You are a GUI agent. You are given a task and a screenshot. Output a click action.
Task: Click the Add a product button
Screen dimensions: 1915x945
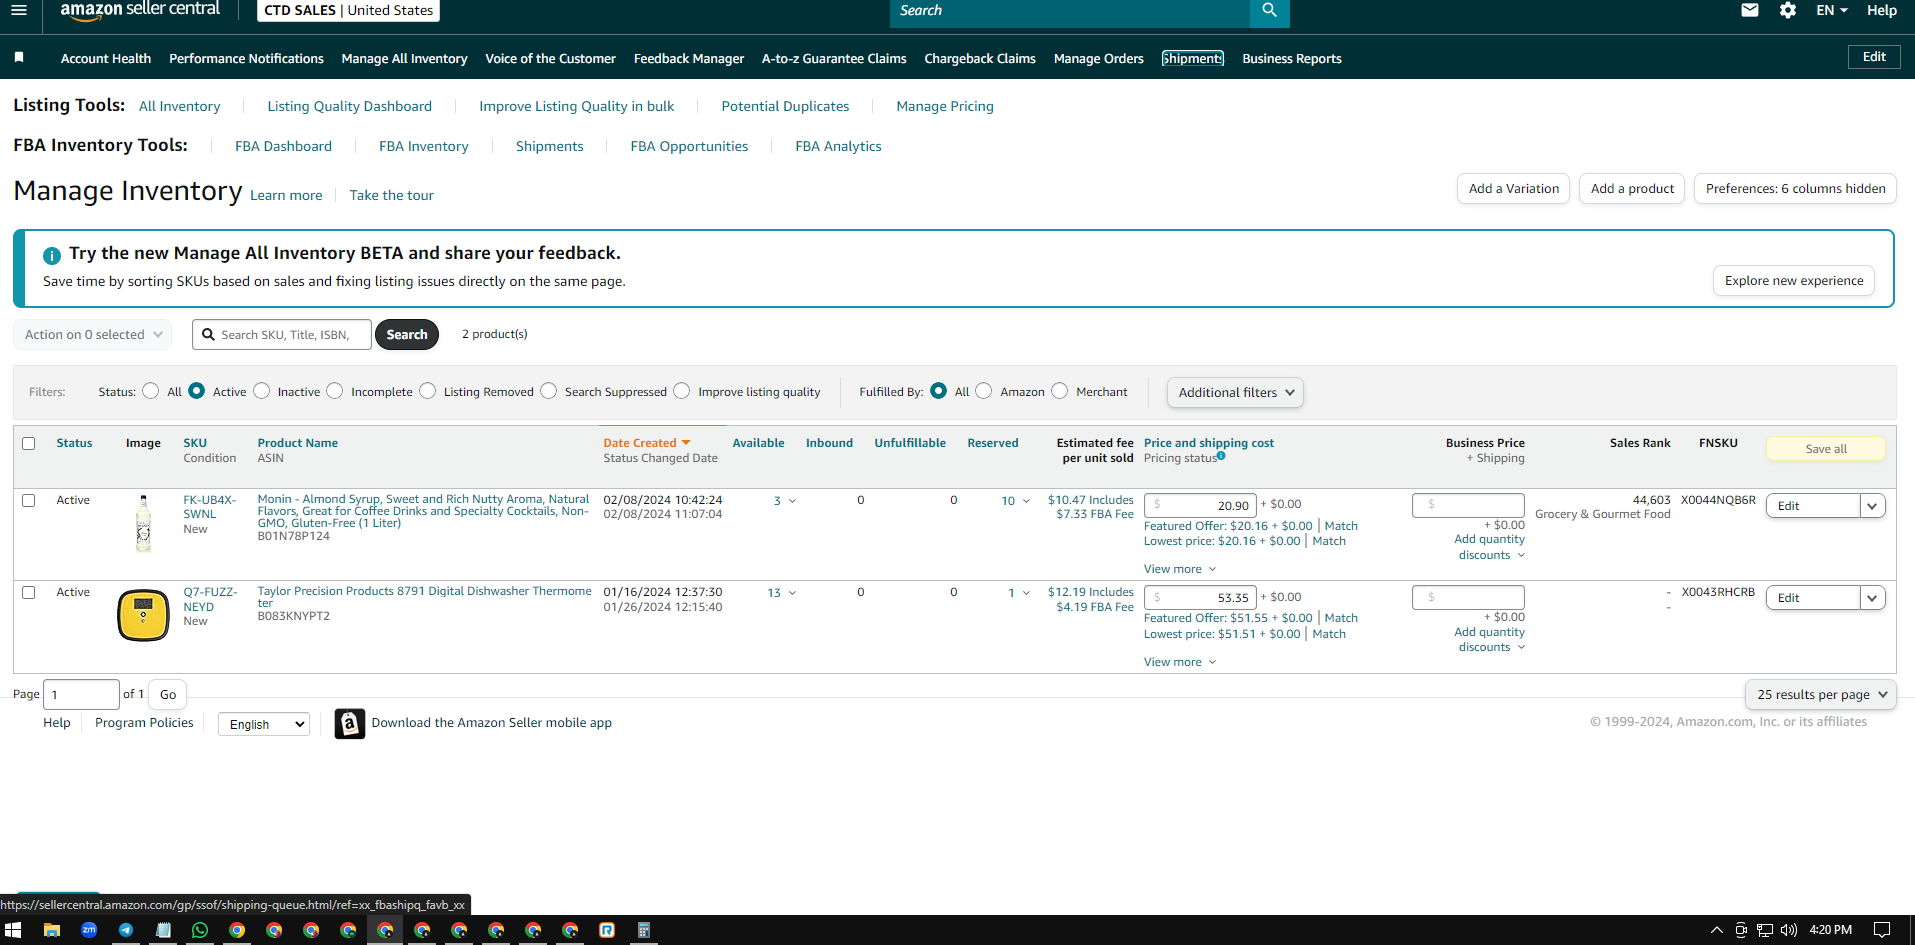coord(1632,189)
